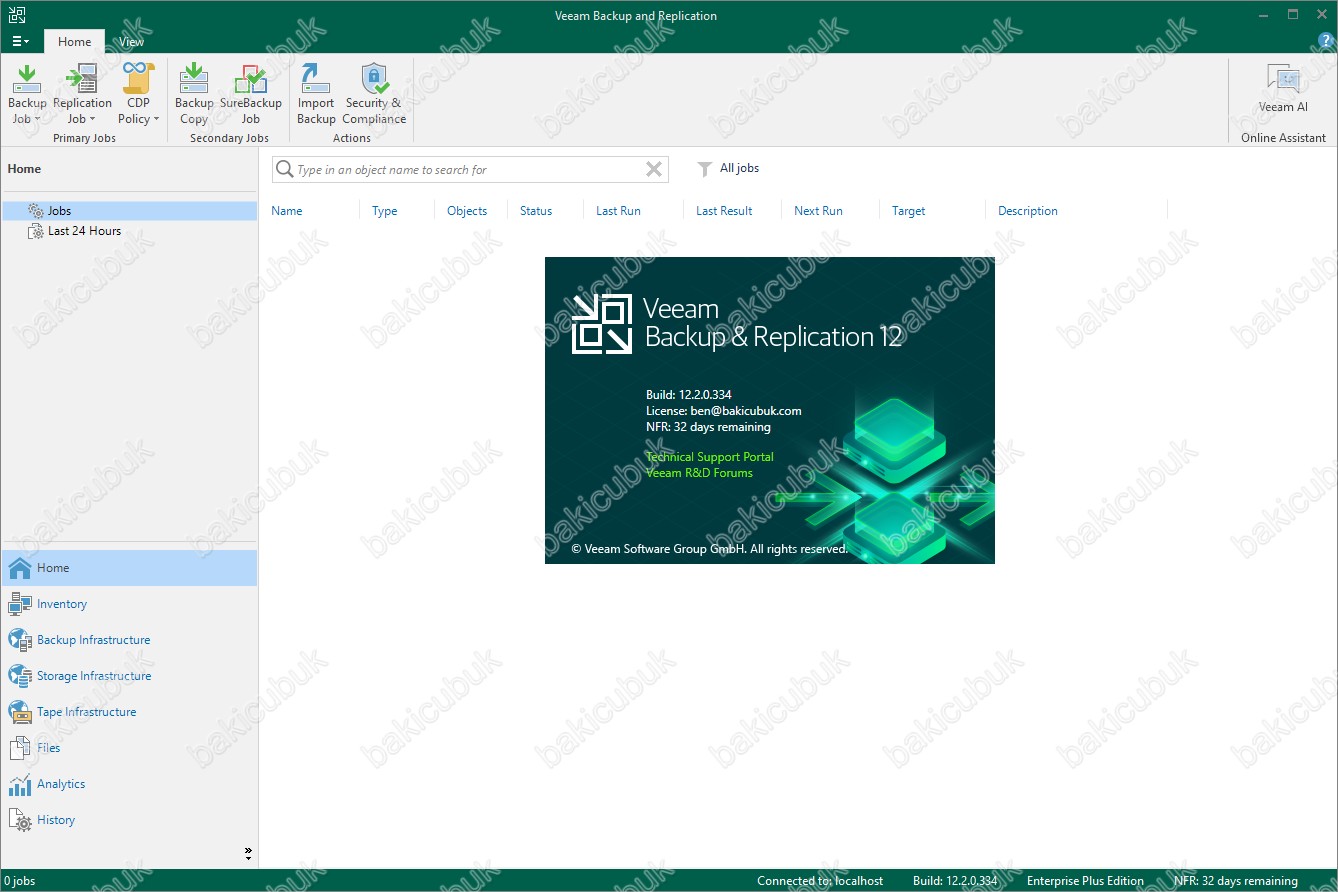
Task: Open the Backup Infrastructure view label
Action: (x=94, y=640)
